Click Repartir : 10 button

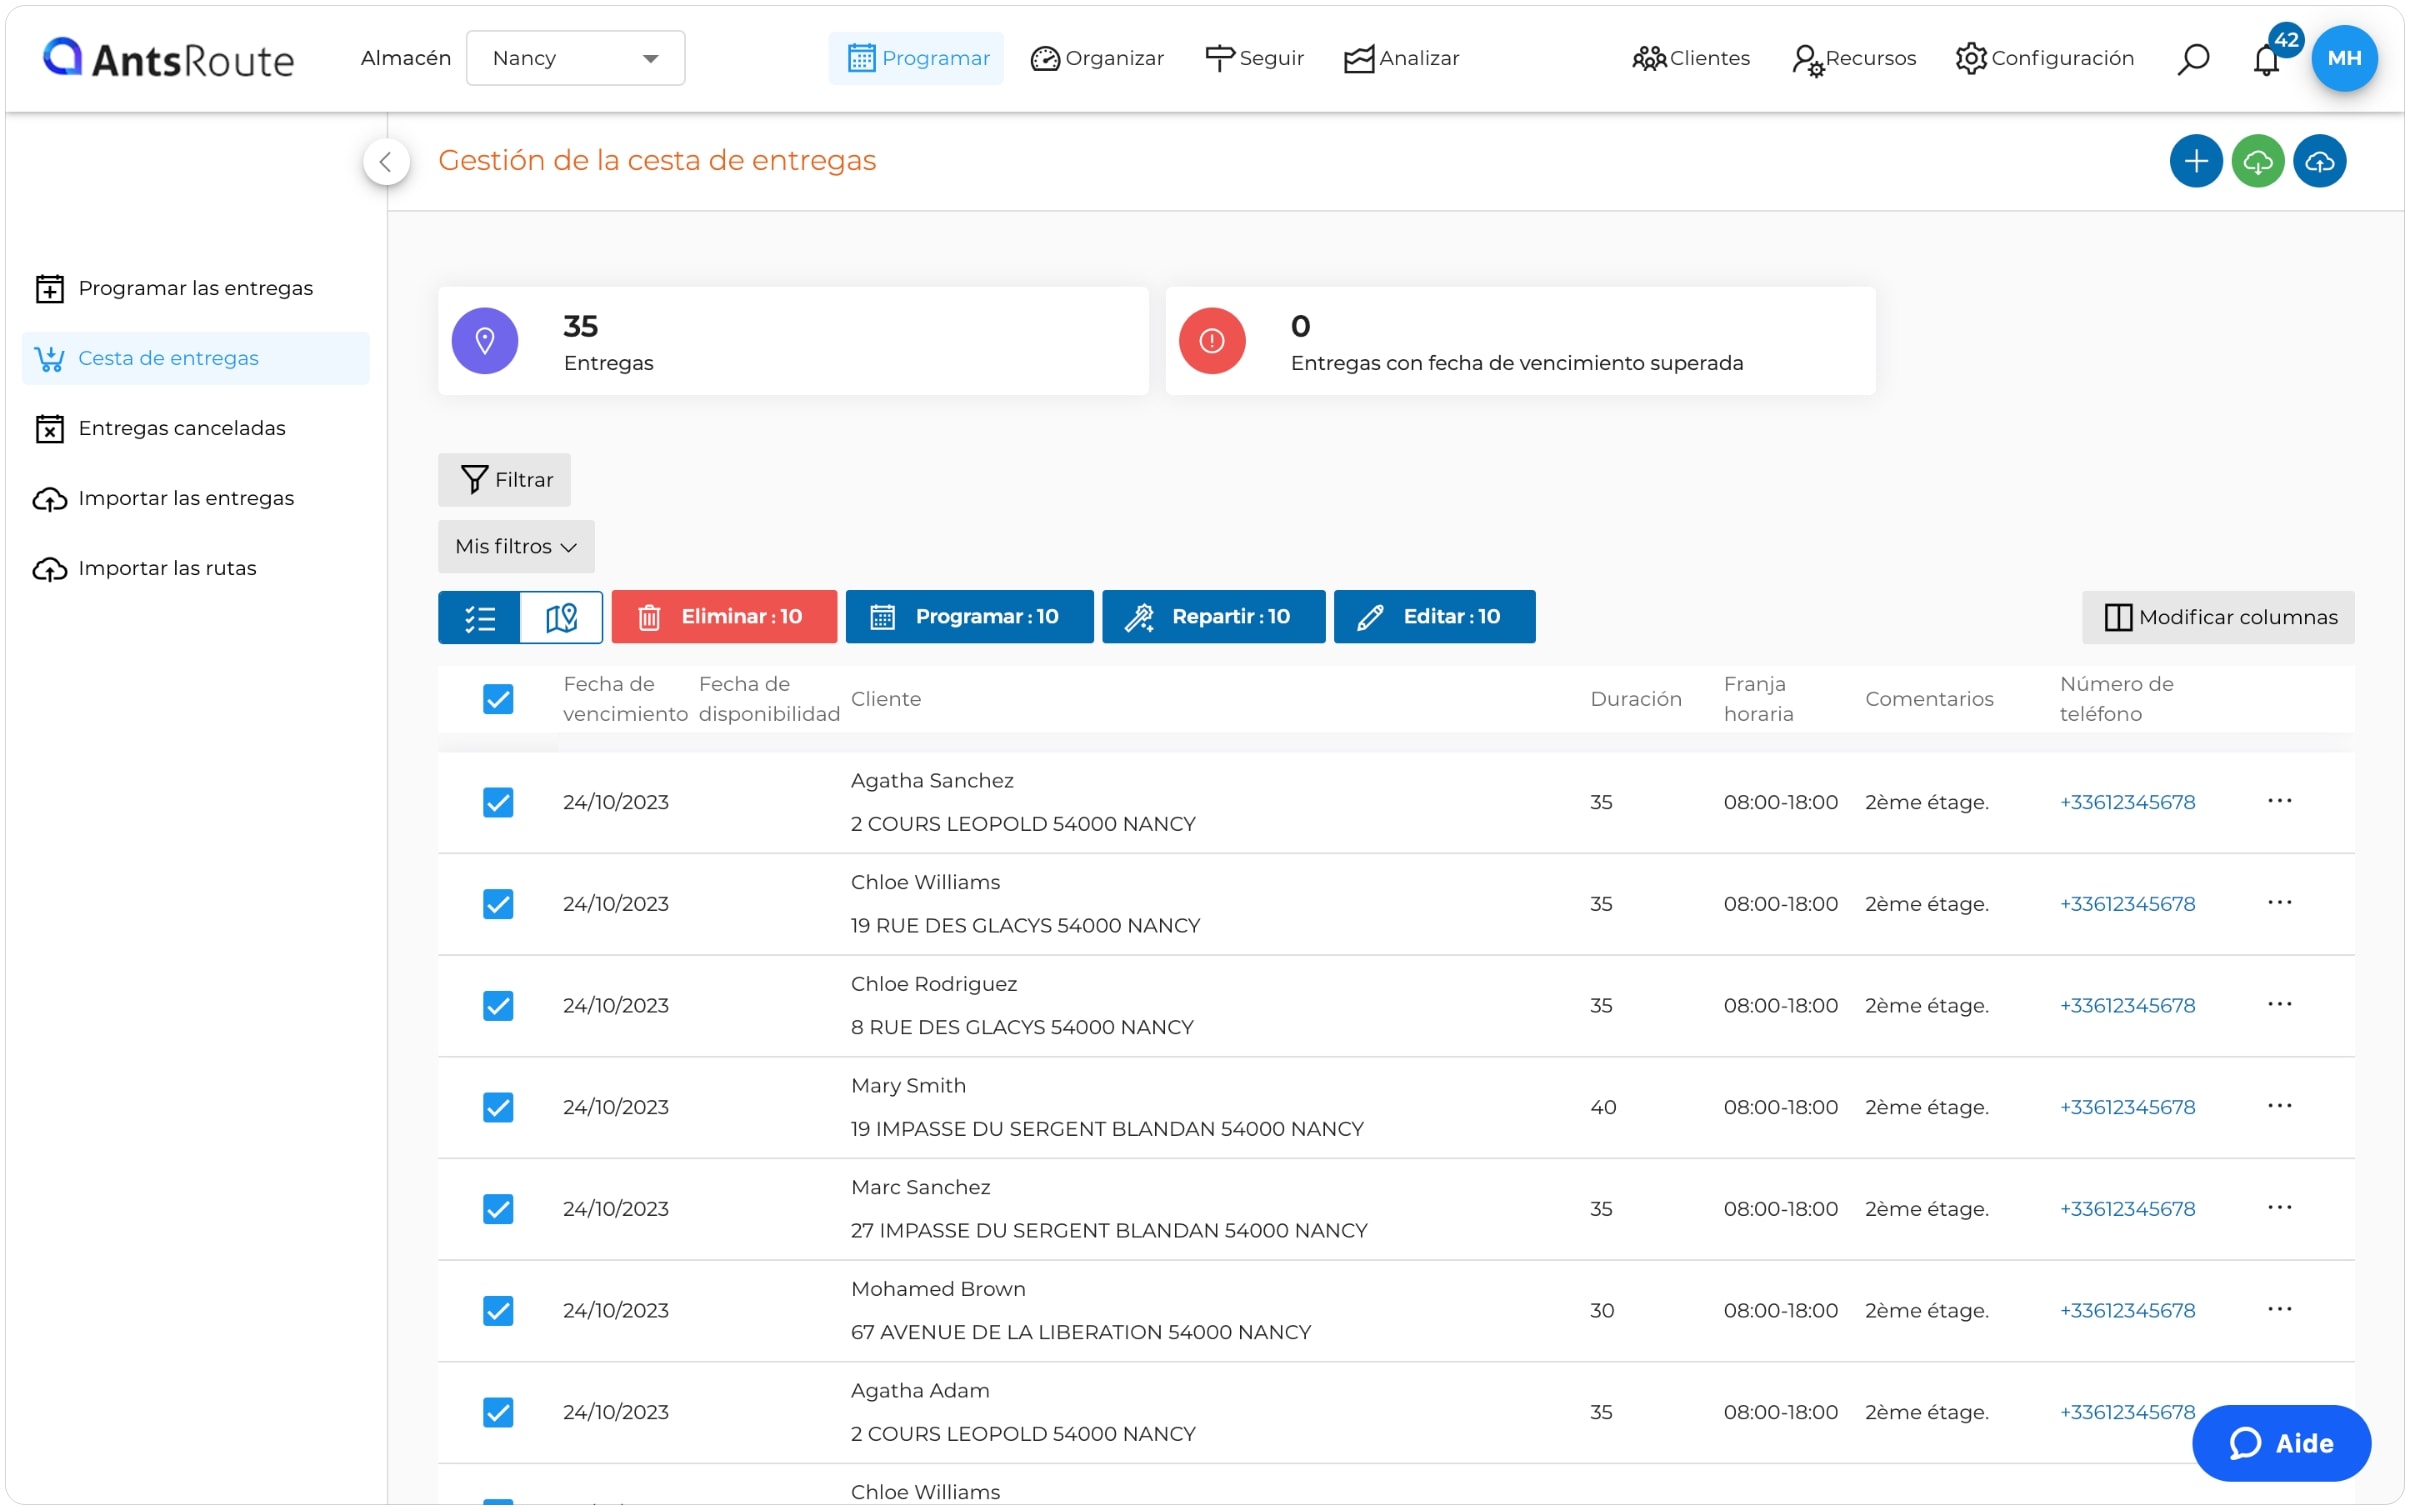tap(1213, 617)
